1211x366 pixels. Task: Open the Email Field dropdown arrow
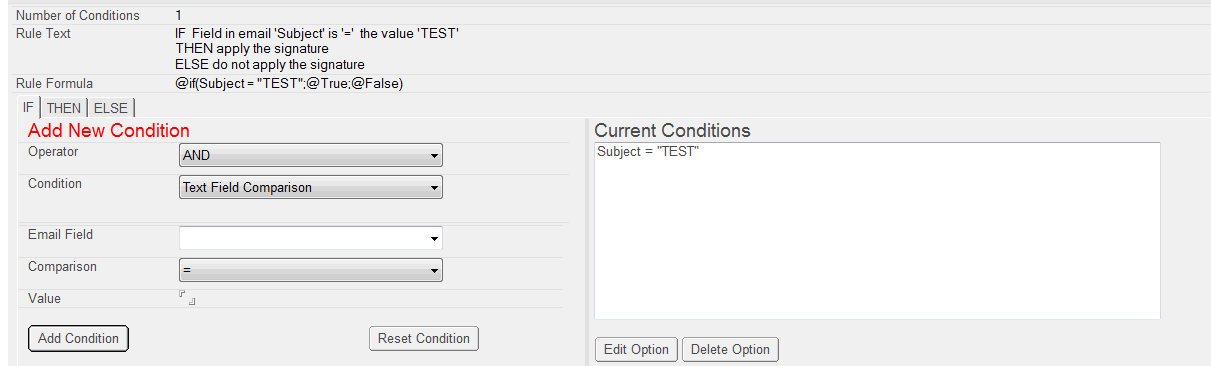pos(433,239)
